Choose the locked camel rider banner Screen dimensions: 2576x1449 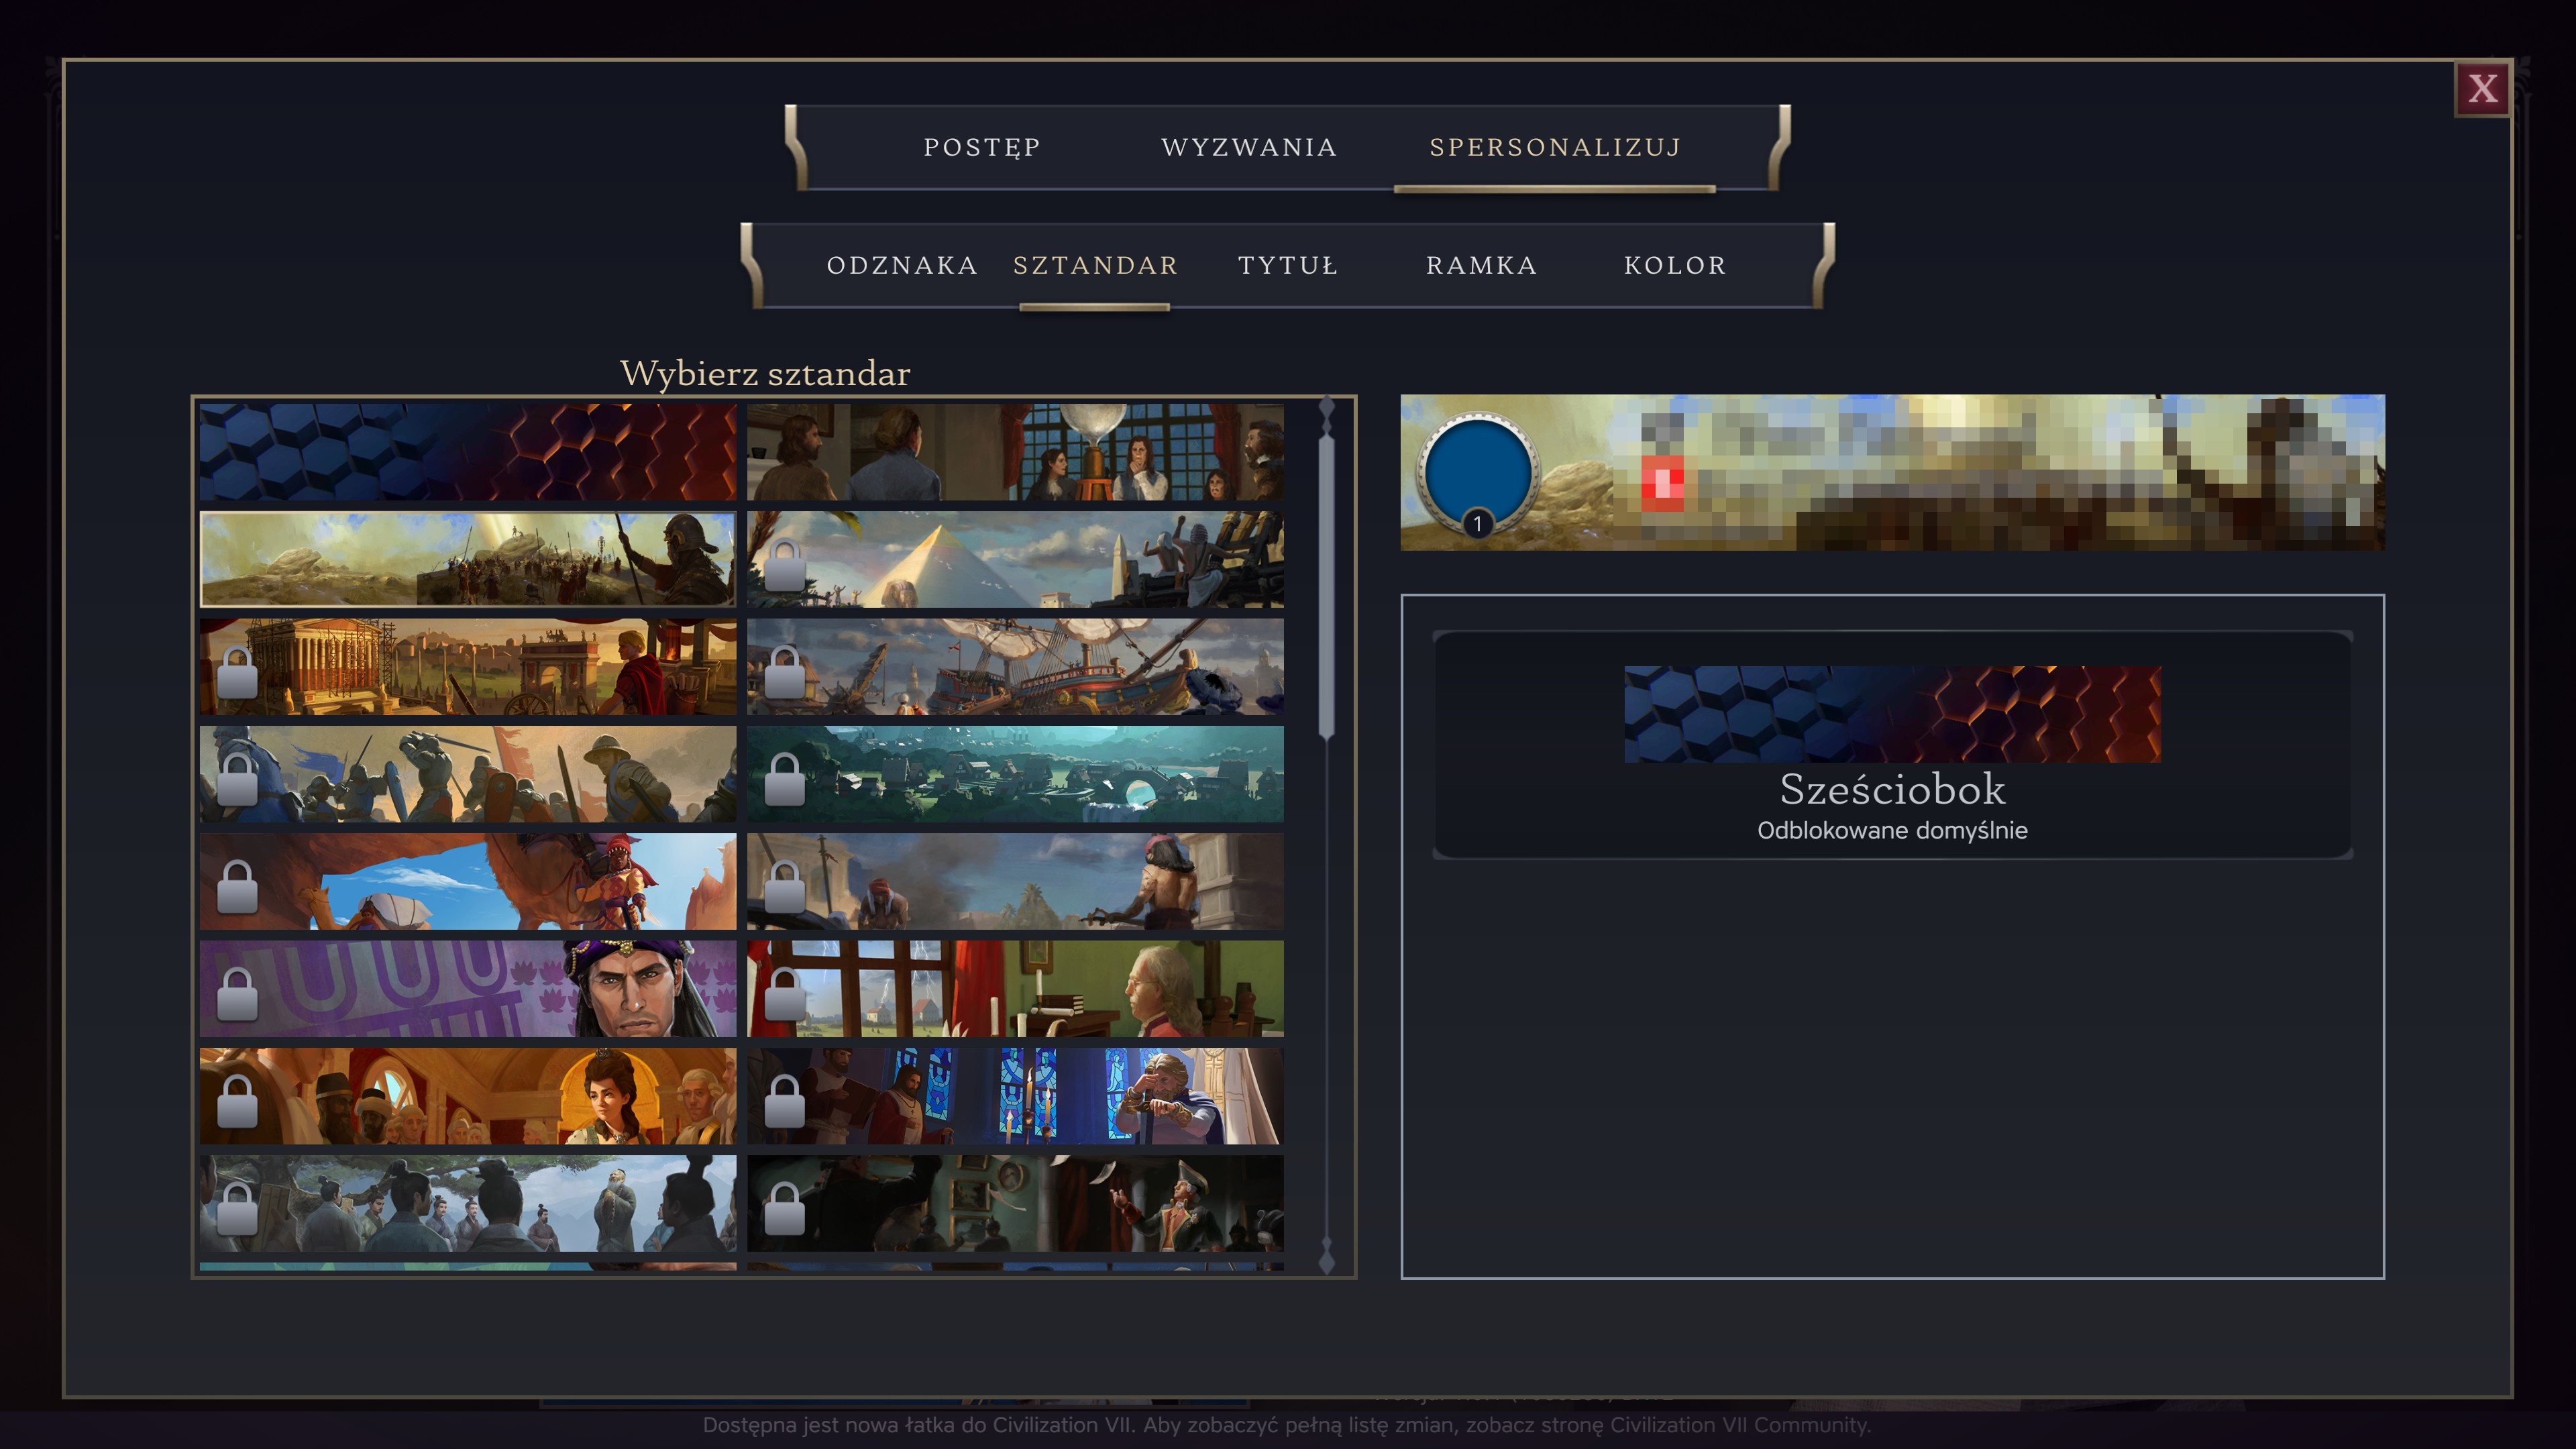point(468,881)
